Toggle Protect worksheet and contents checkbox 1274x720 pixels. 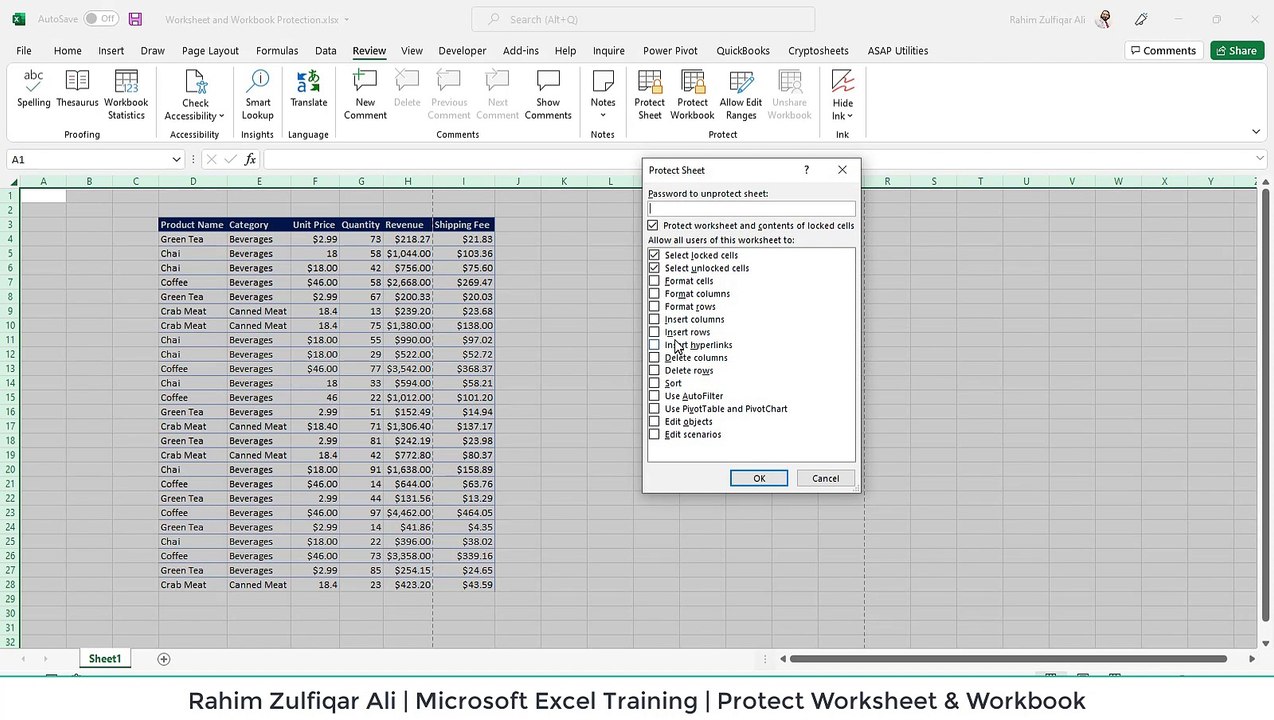[x=653, y=226]
